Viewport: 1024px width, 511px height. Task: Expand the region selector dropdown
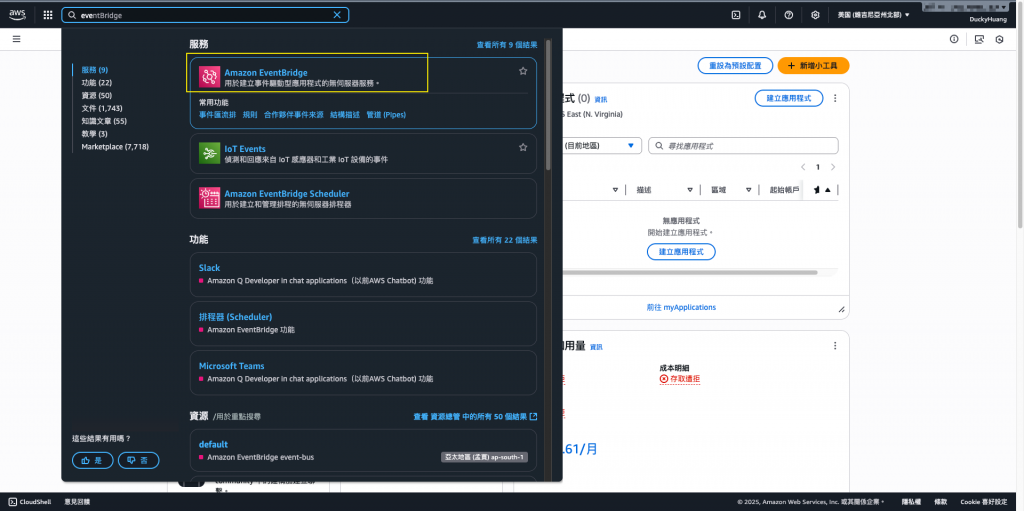873,15
